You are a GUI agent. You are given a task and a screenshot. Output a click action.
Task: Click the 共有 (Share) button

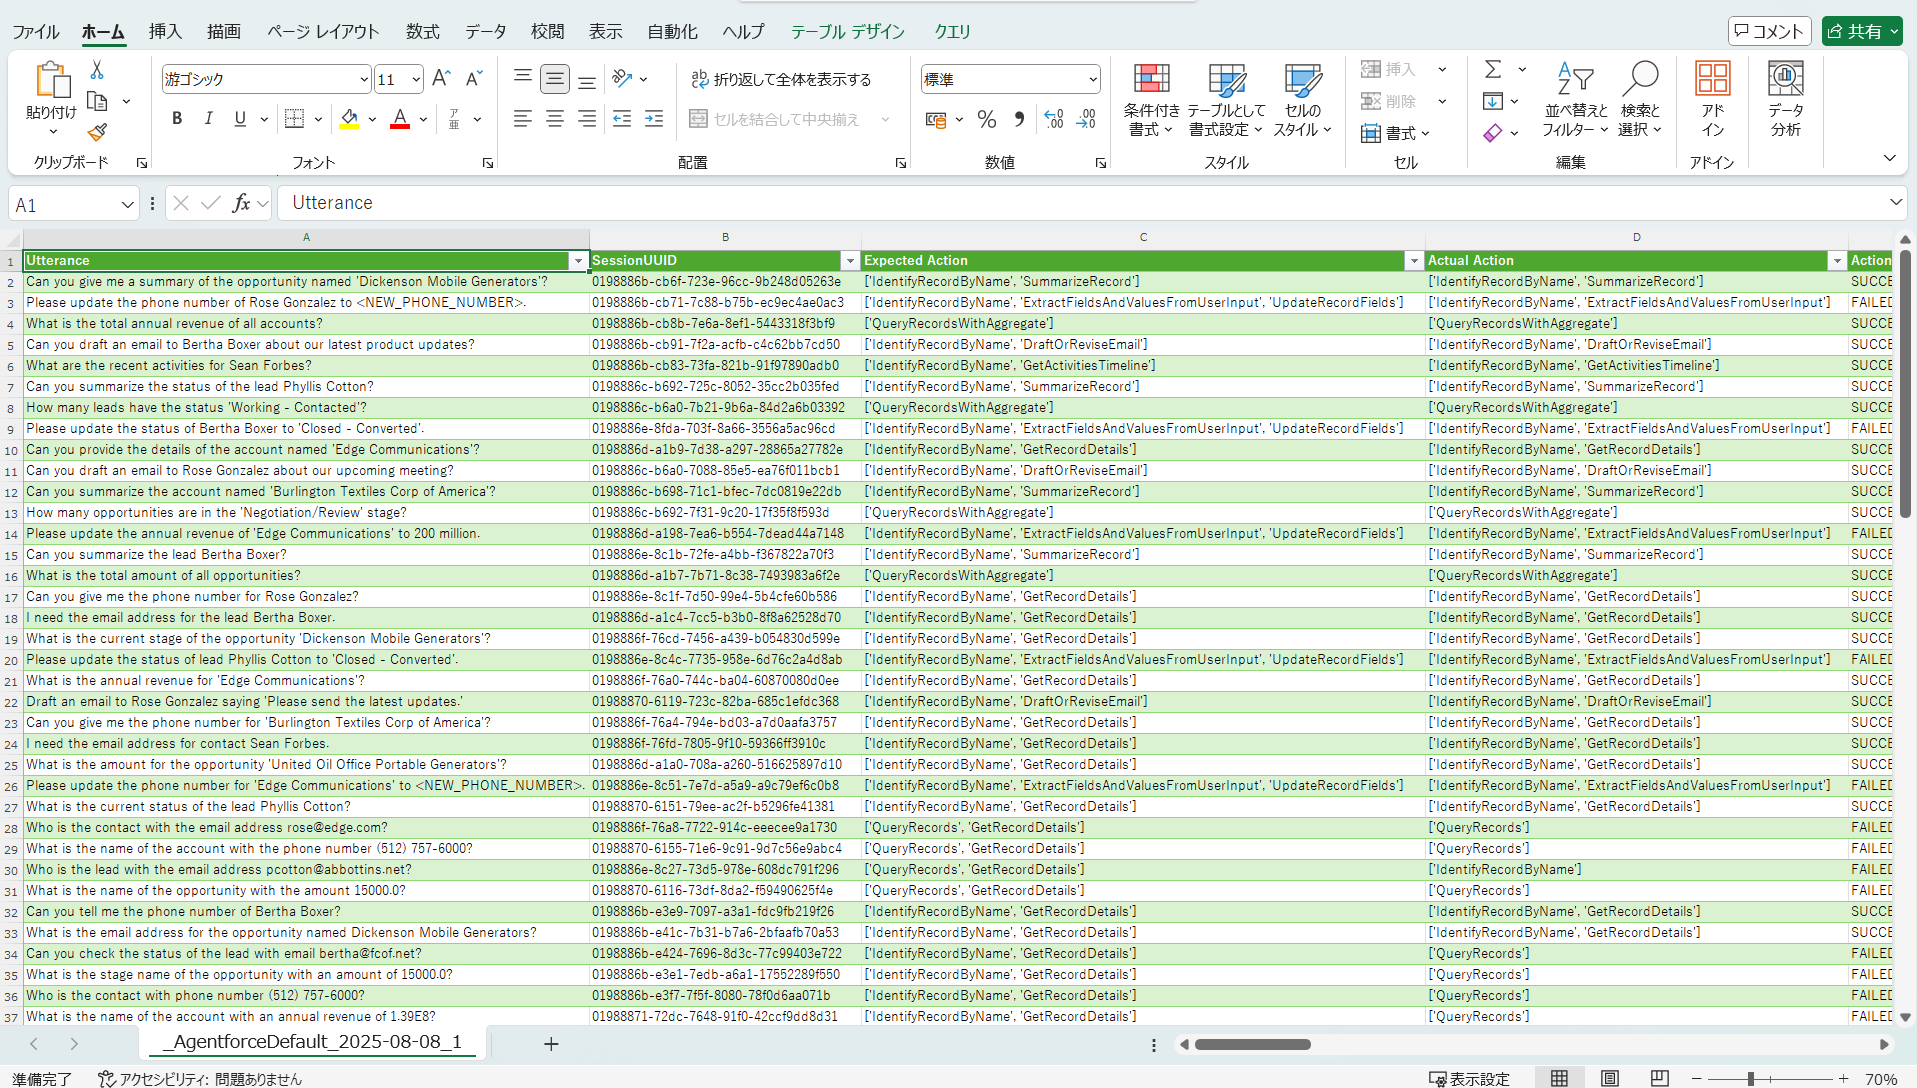(x=1863, y=32)
